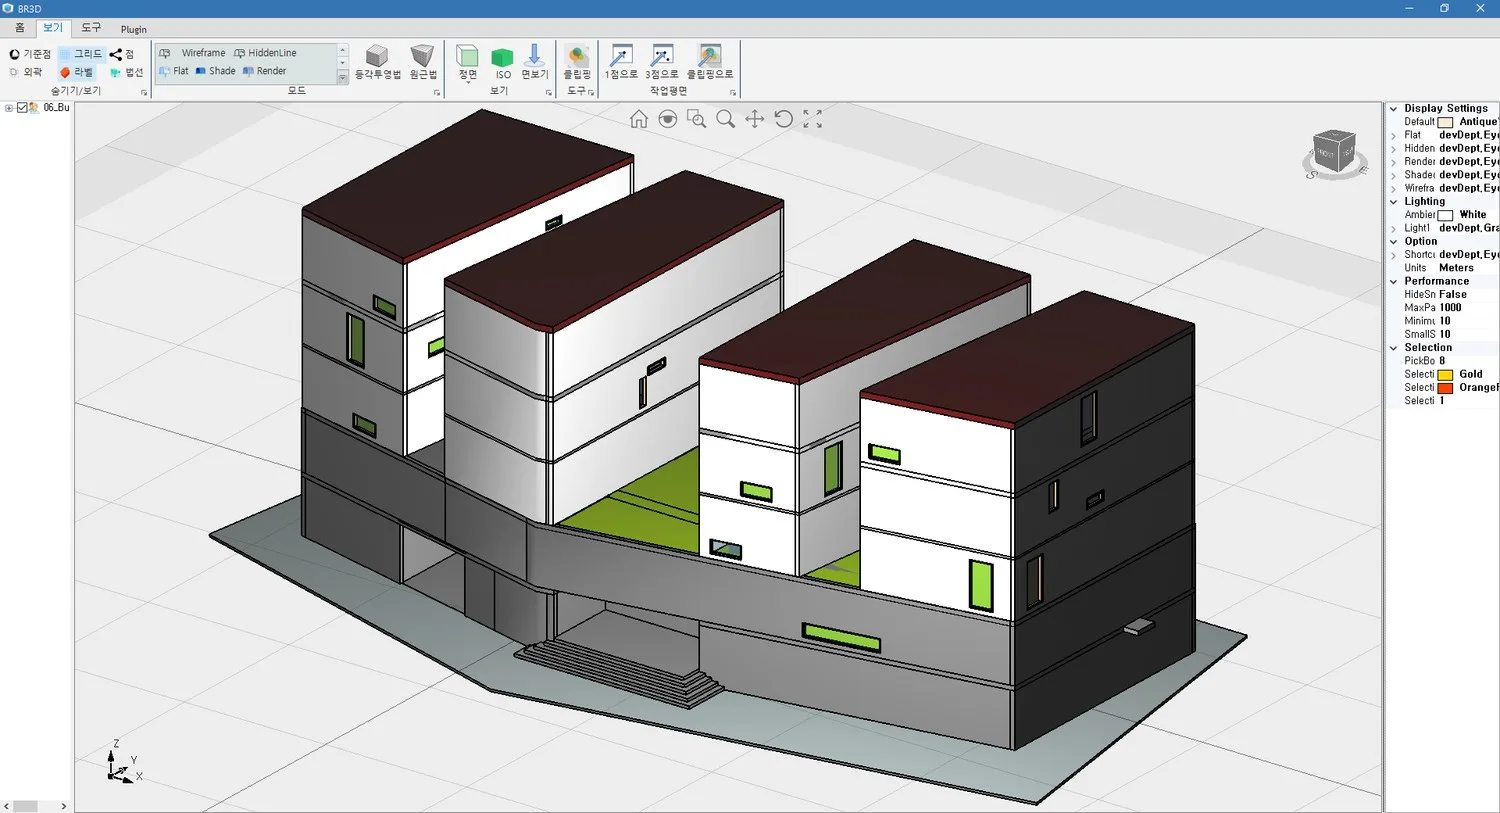
Task: Open the Plugin ribbon tab
Action: (x=134, y=29)
